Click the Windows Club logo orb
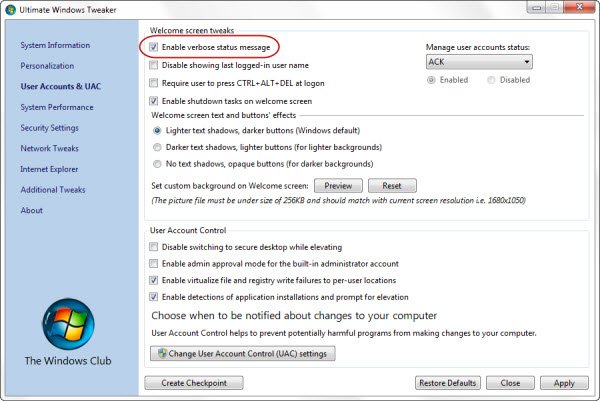The width and height of the screenshot is (600, 401). tap(68, 324)
